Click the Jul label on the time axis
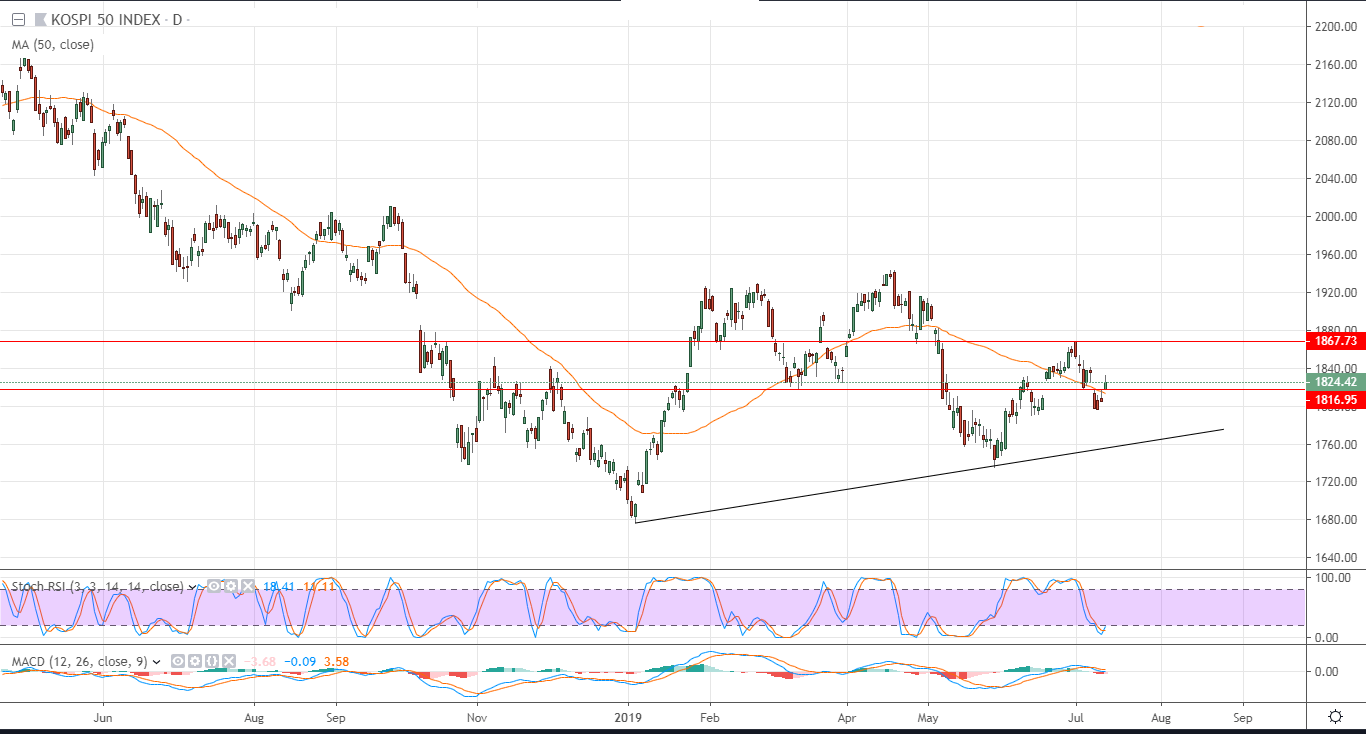Screen dimensions: 1366x734 pos(1077,717)
